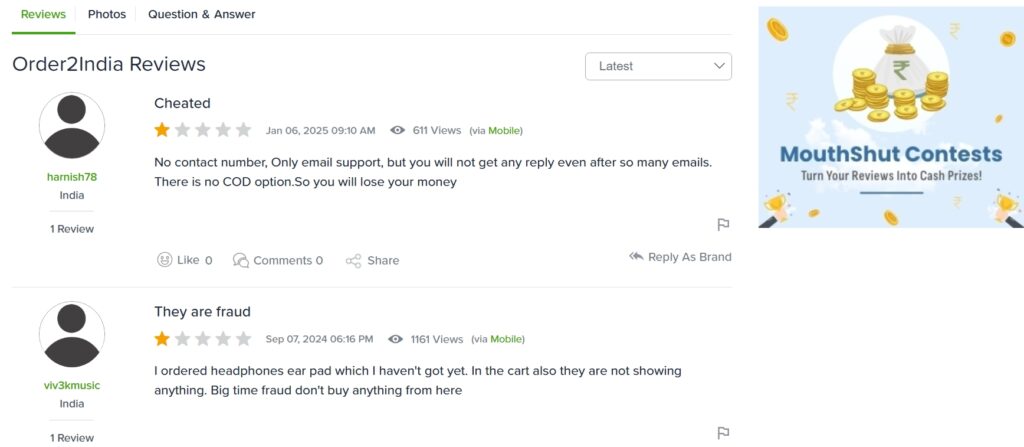The height and width of the screenshot is (447, 1024).
Task: Open the MouthShut Contests banner
Action: 891,117
